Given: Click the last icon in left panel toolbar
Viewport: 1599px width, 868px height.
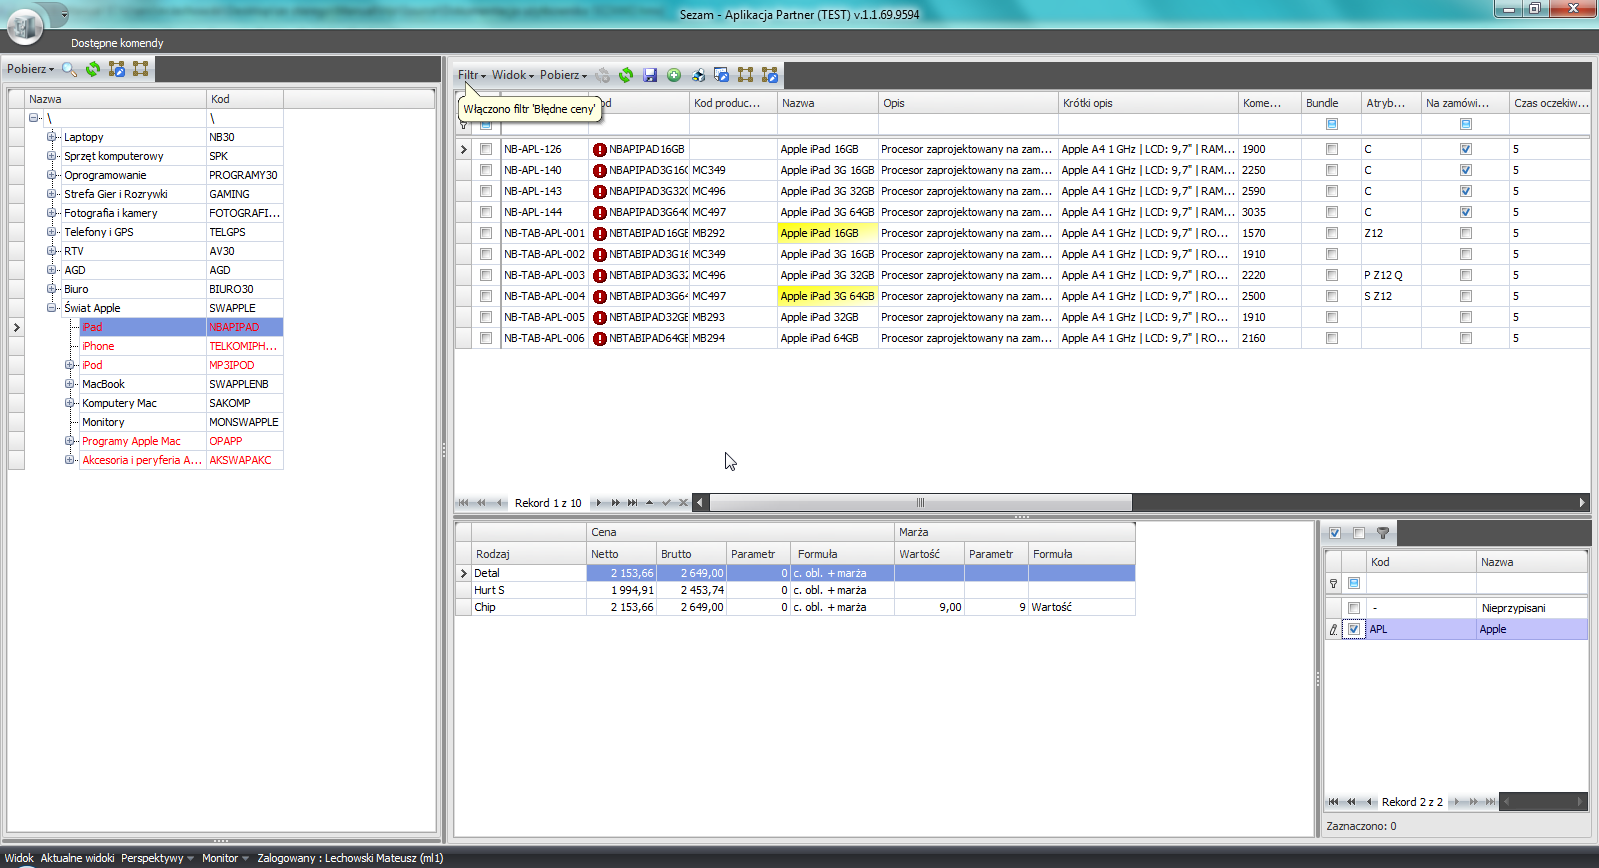Looking at the screenshot, I should coord(141,69).
